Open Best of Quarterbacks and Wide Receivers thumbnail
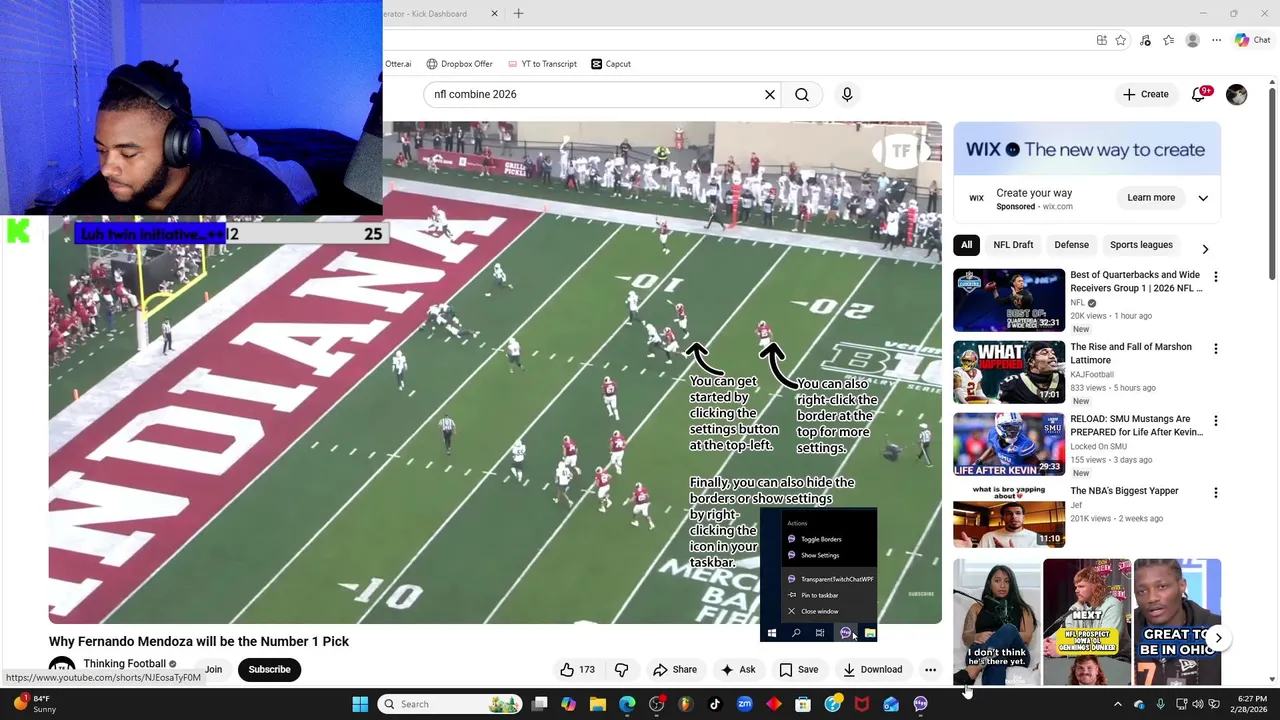The height and width of the screenshot is (720, 1280). (1009, 300)
